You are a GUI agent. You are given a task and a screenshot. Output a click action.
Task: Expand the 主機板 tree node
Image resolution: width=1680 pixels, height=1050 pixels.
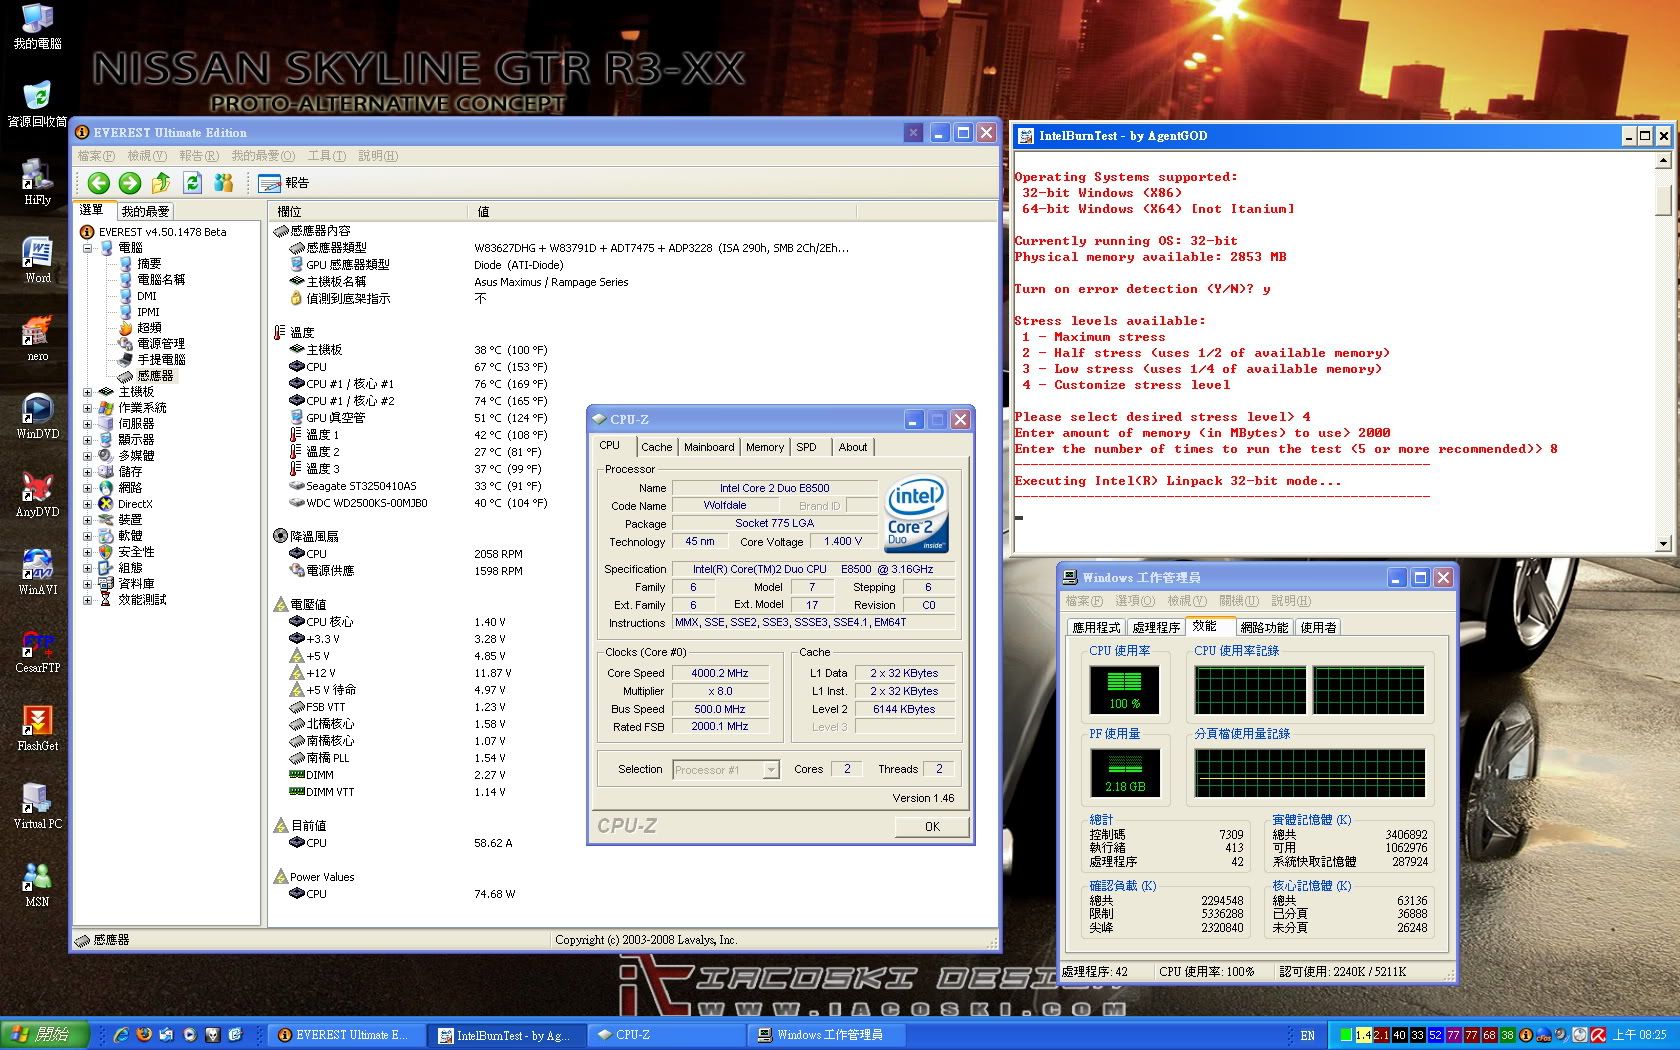(88, 392)
